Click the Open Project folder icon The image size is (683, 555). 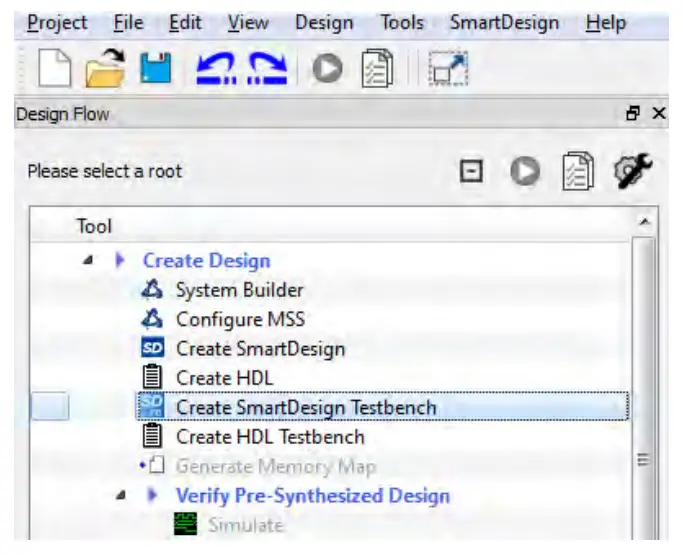point(105,68)
